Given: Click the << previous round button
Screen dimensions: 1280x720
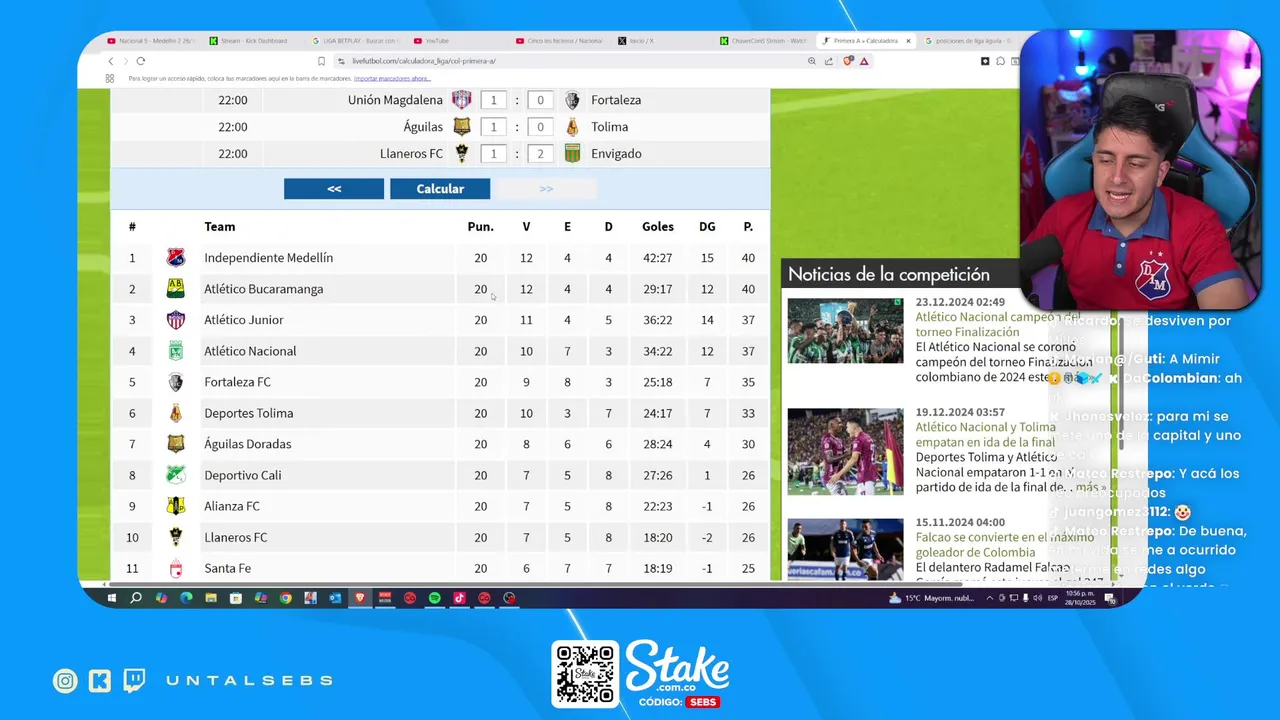Looking at the screenshot, I should [334, 189].
